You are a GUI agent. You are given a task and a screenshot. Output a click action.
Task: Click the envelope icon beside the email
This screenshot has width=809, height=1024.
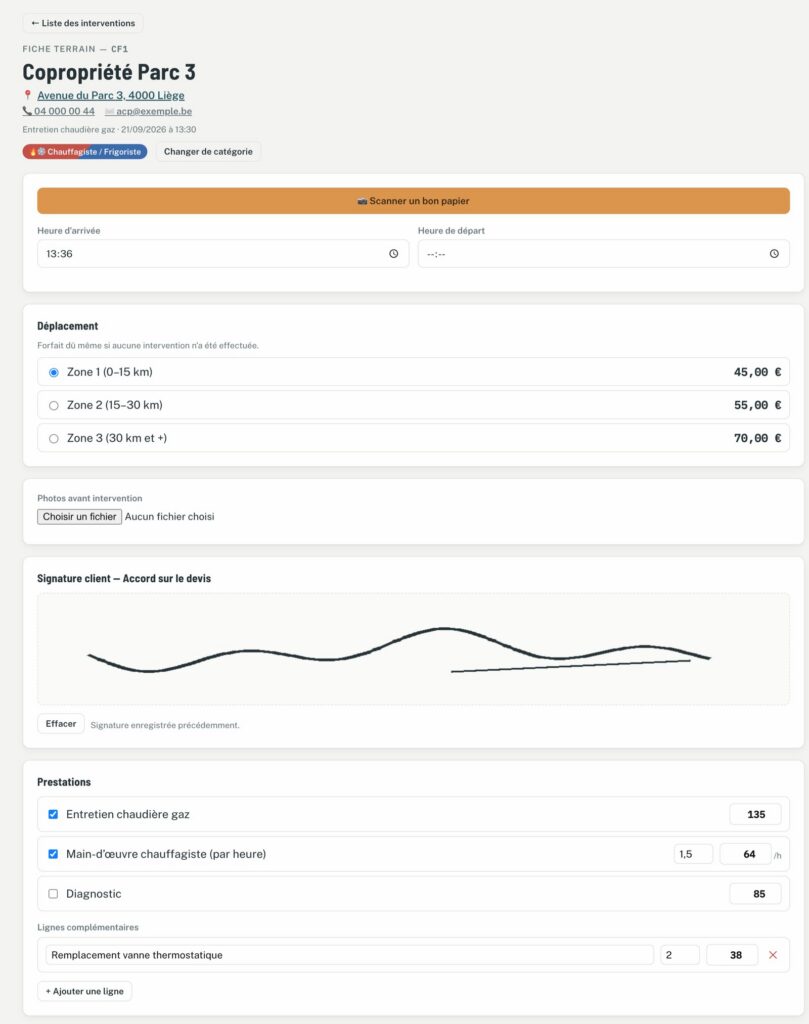(x=109, y=112)
